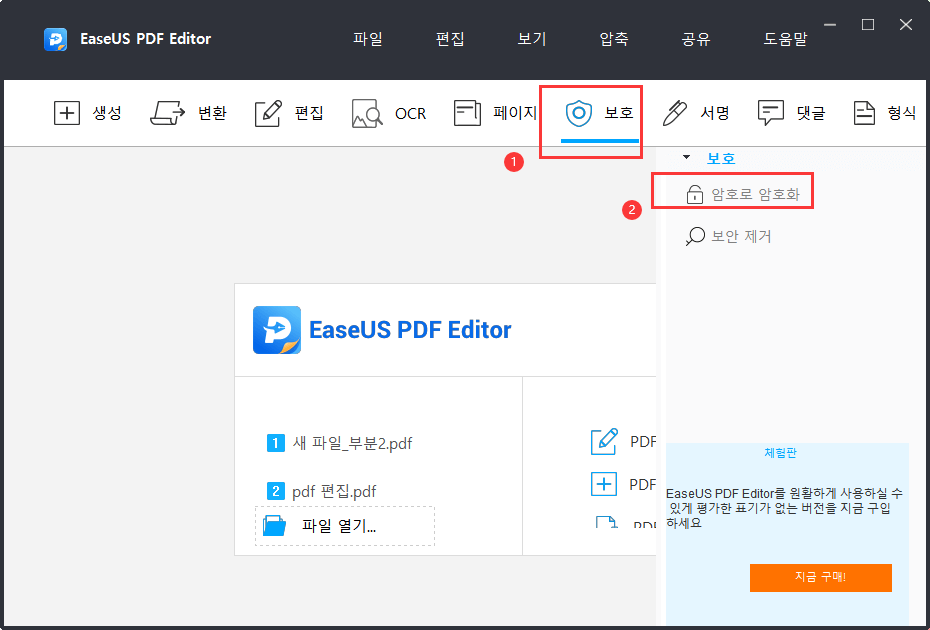The height and width of the screenshot is (630, 930).
Task: Open recent file pdf 편집.pdf
Action: point(334,491)
